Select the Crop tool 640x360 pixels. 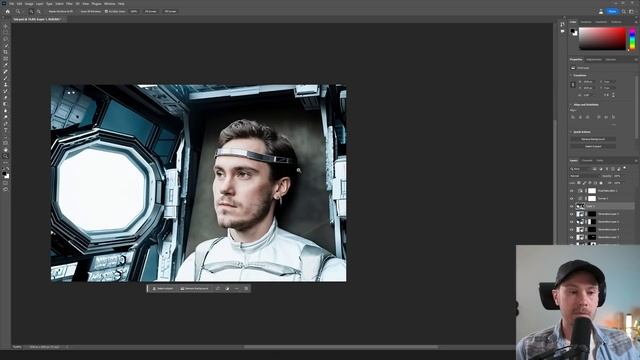[6, 52]
